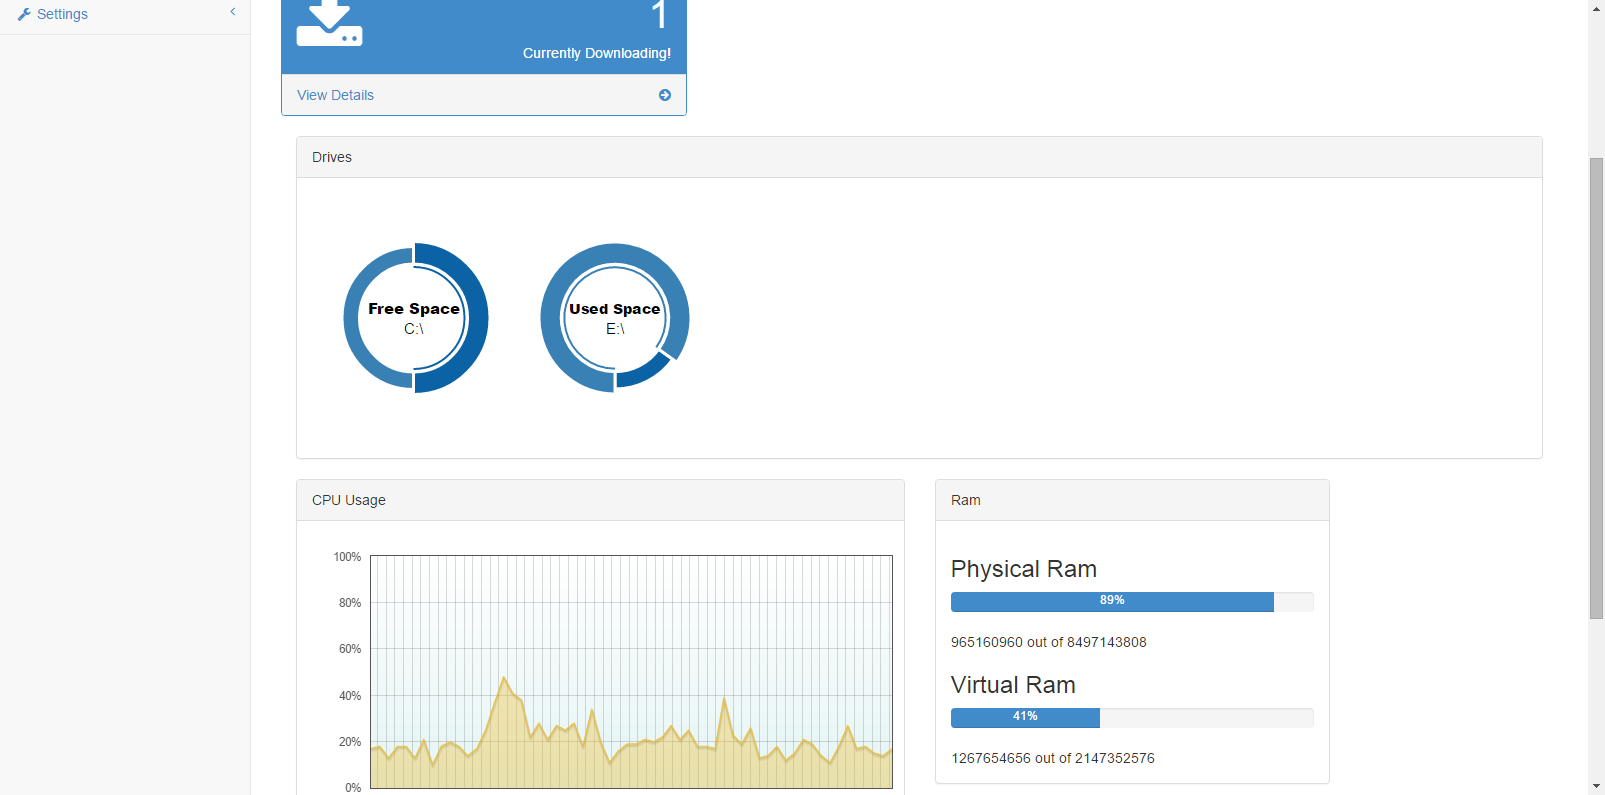This screenshot has height=795, width=1605.
Task: Click the Ram panel header
Action: pos(1131,500)
